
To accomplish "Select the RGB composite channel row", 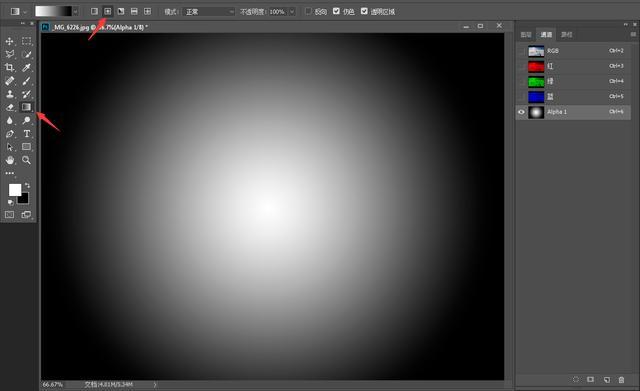I will tap(573, 51).
